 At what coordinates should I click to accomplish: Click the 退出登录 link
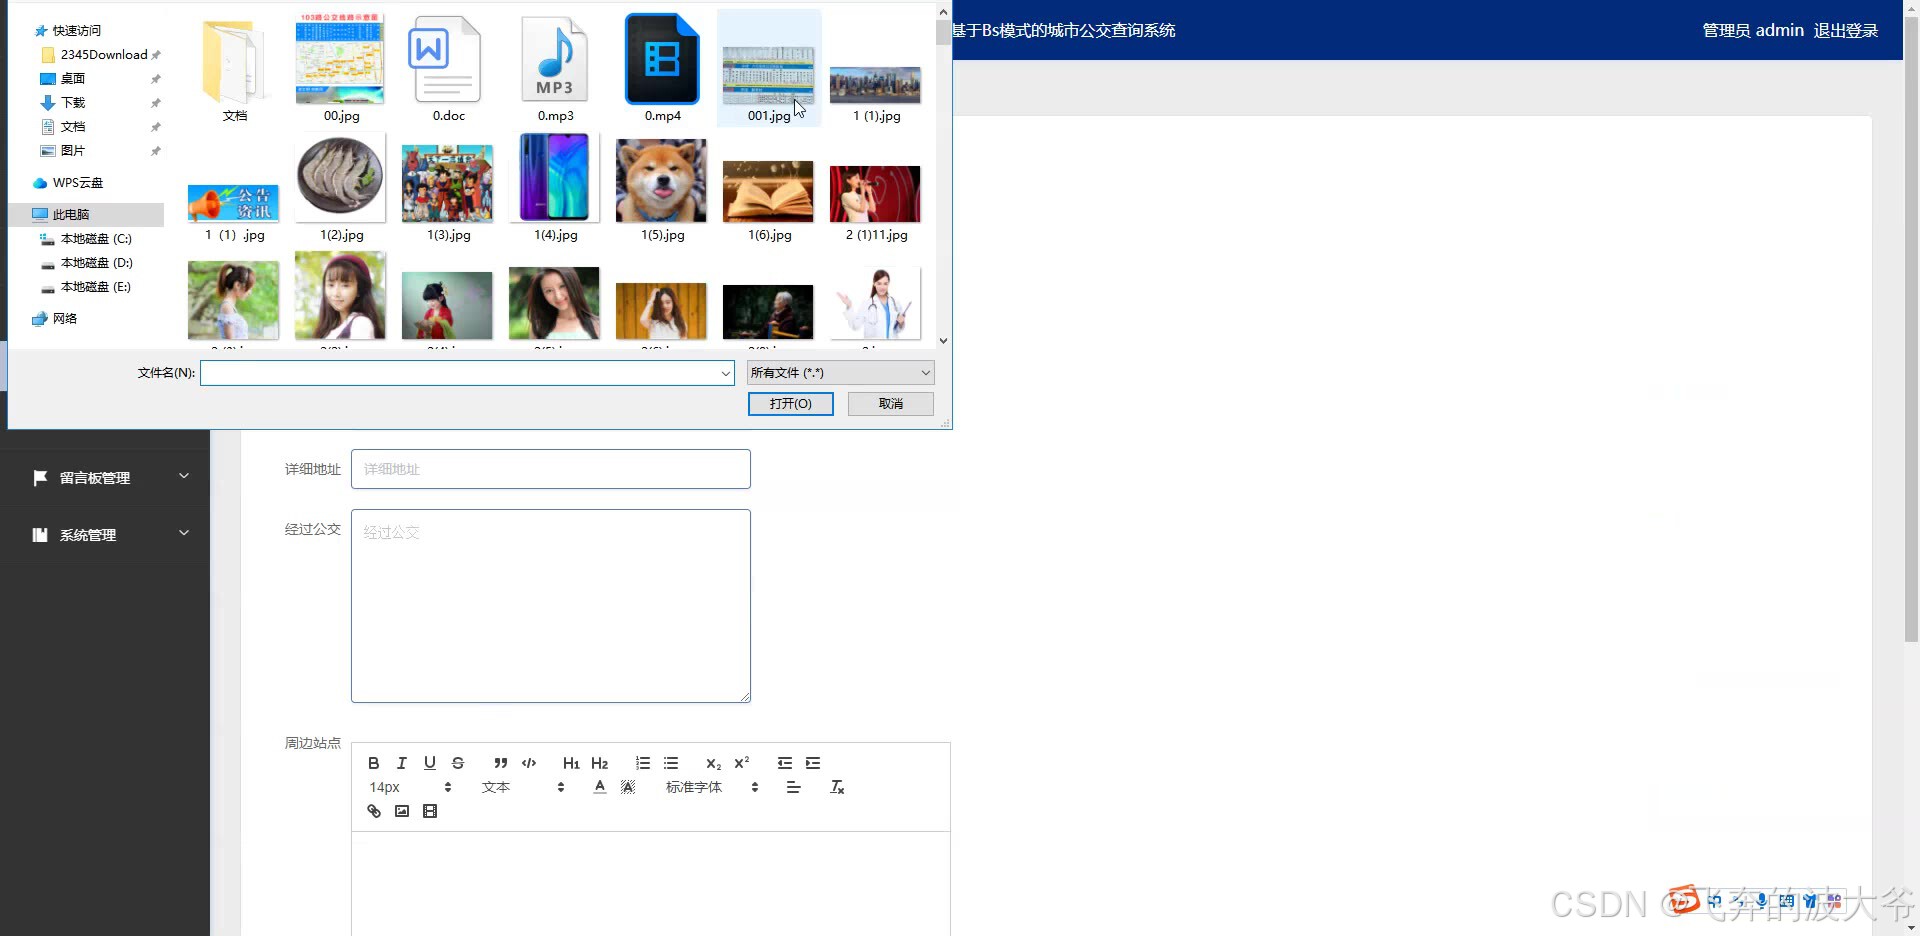[1846, 30]
